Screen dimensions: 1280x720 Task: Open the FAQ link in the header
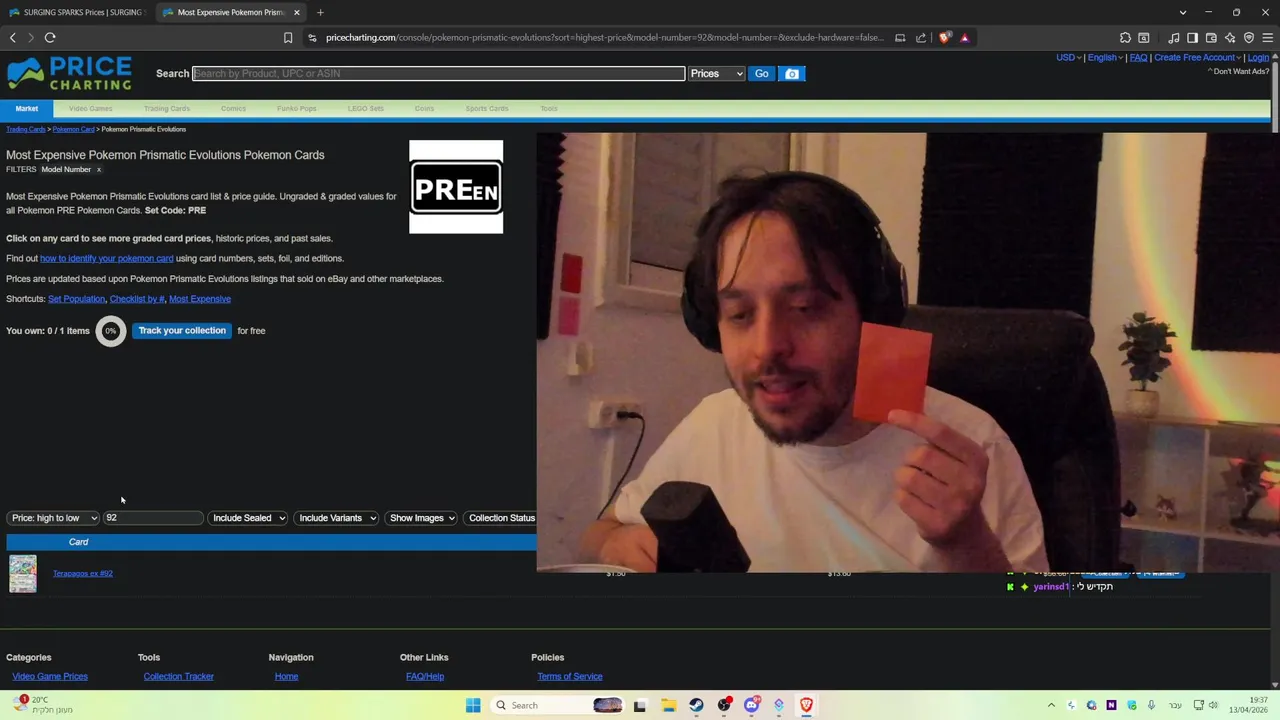click(1138, 57)
